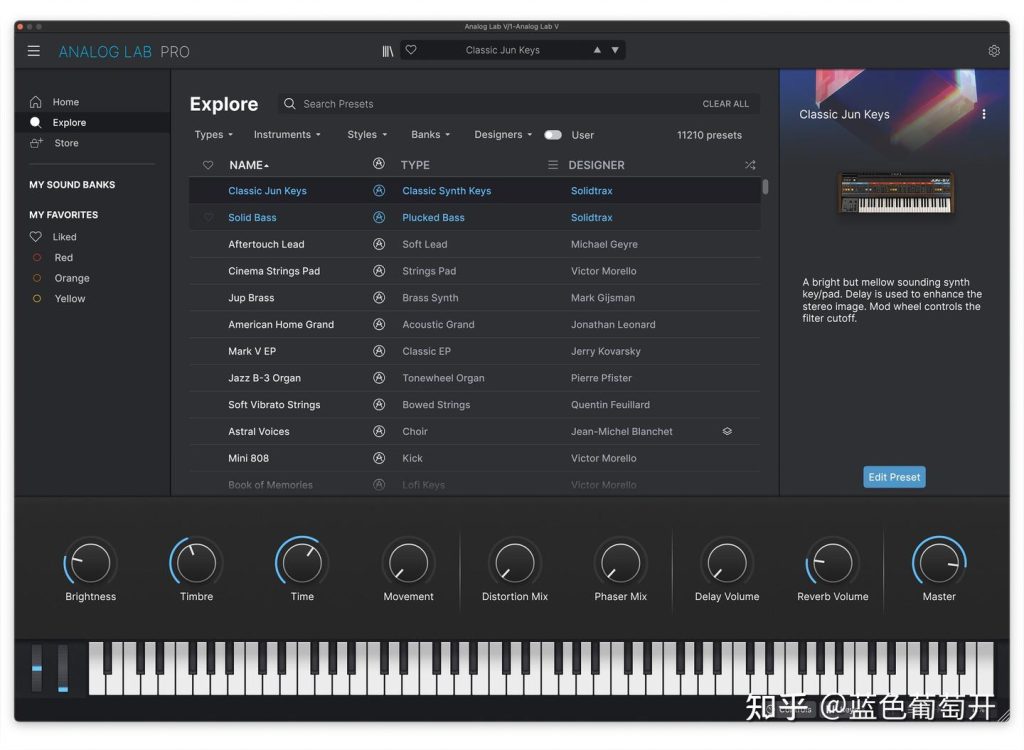This screenshot has height=750, width=1024.
Task: Expand the Instruments filter dropdown
Action: tap(287, 135)
